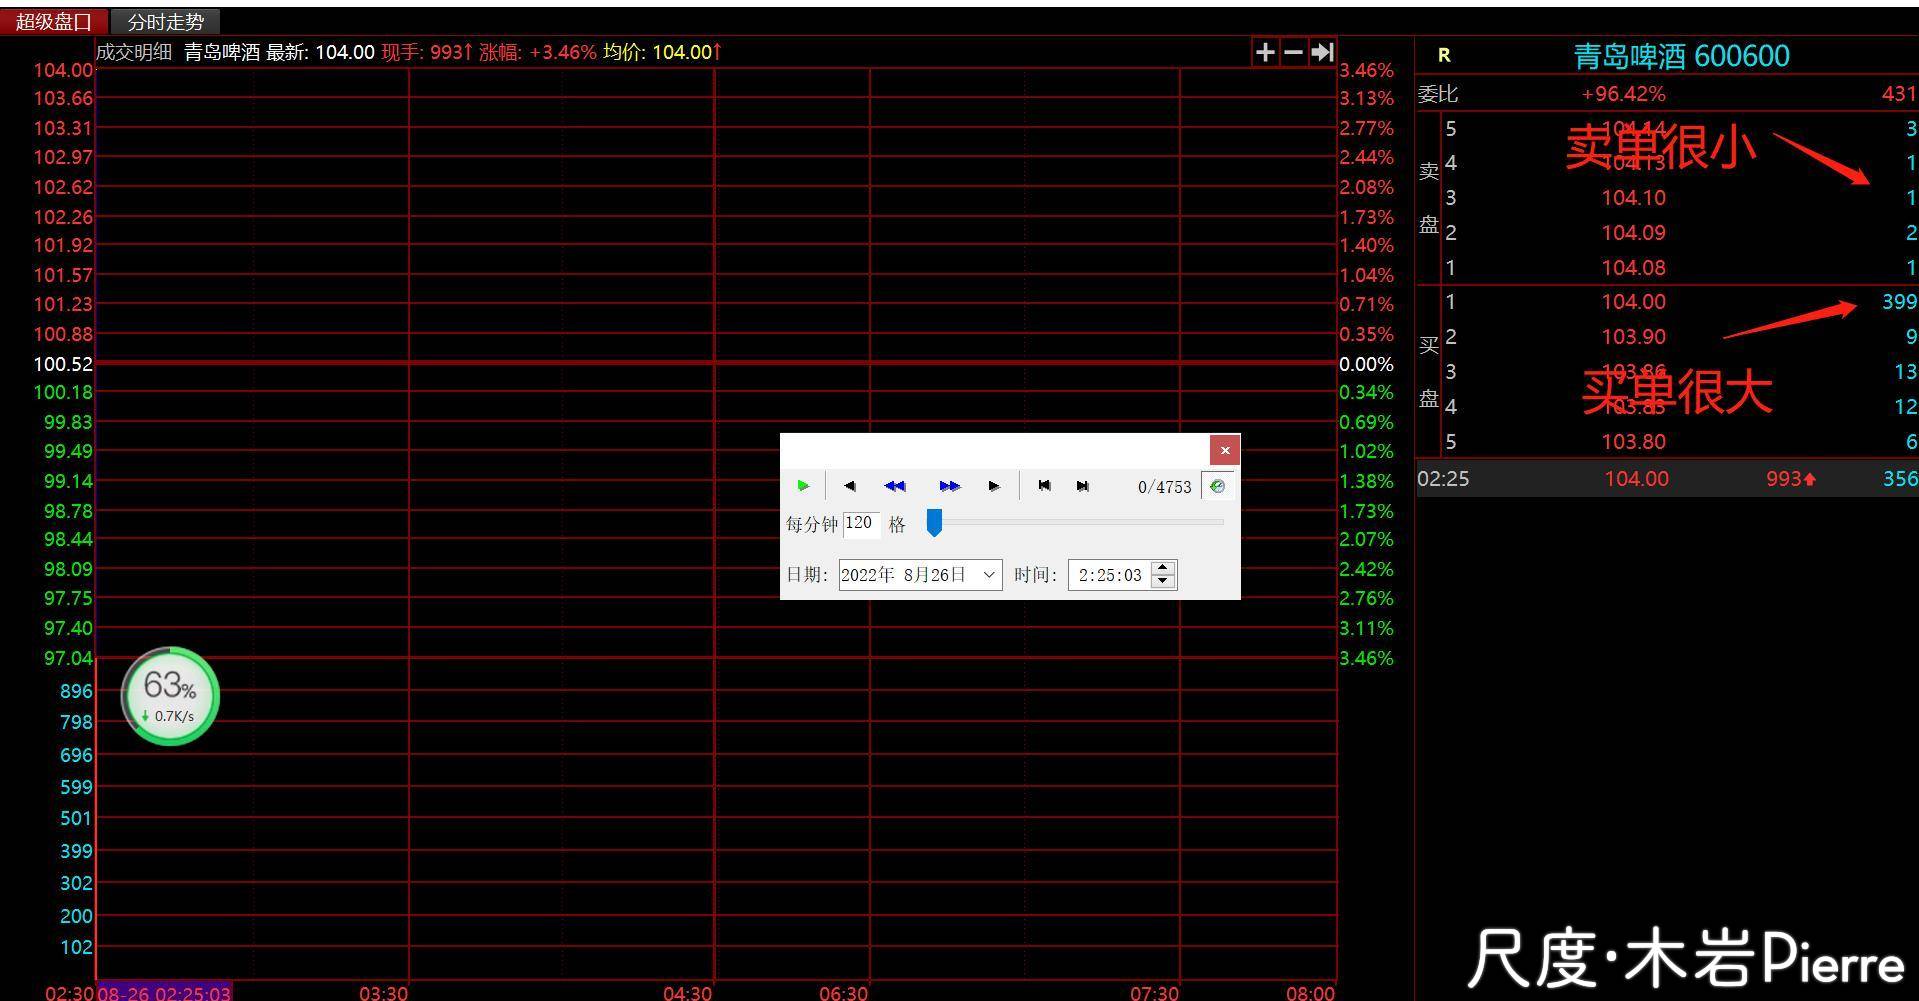This screenshot has height=1001, width=1919.
Task: Zoom out the chart with minus icon
Action: [x=1293, y=52]
